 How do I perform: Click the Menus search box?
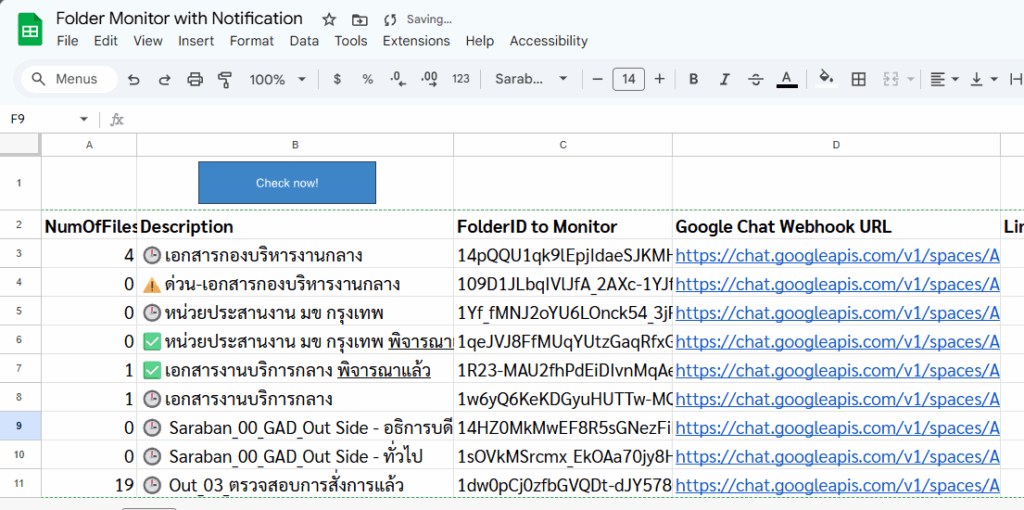[x=69, y=79]
